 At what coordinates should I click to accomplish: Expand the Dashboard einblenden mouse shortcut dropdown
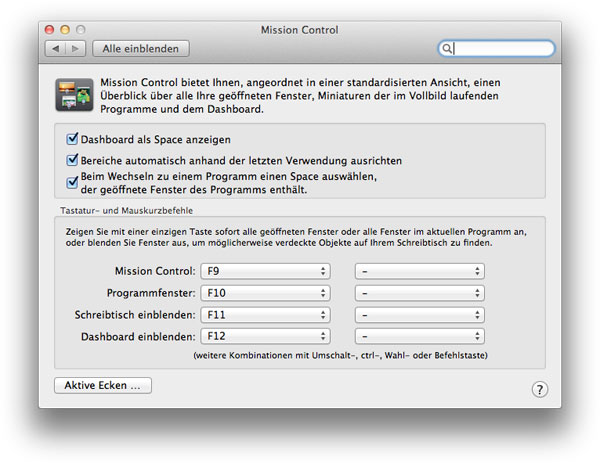pyautogui.click(x=420, y=337)
